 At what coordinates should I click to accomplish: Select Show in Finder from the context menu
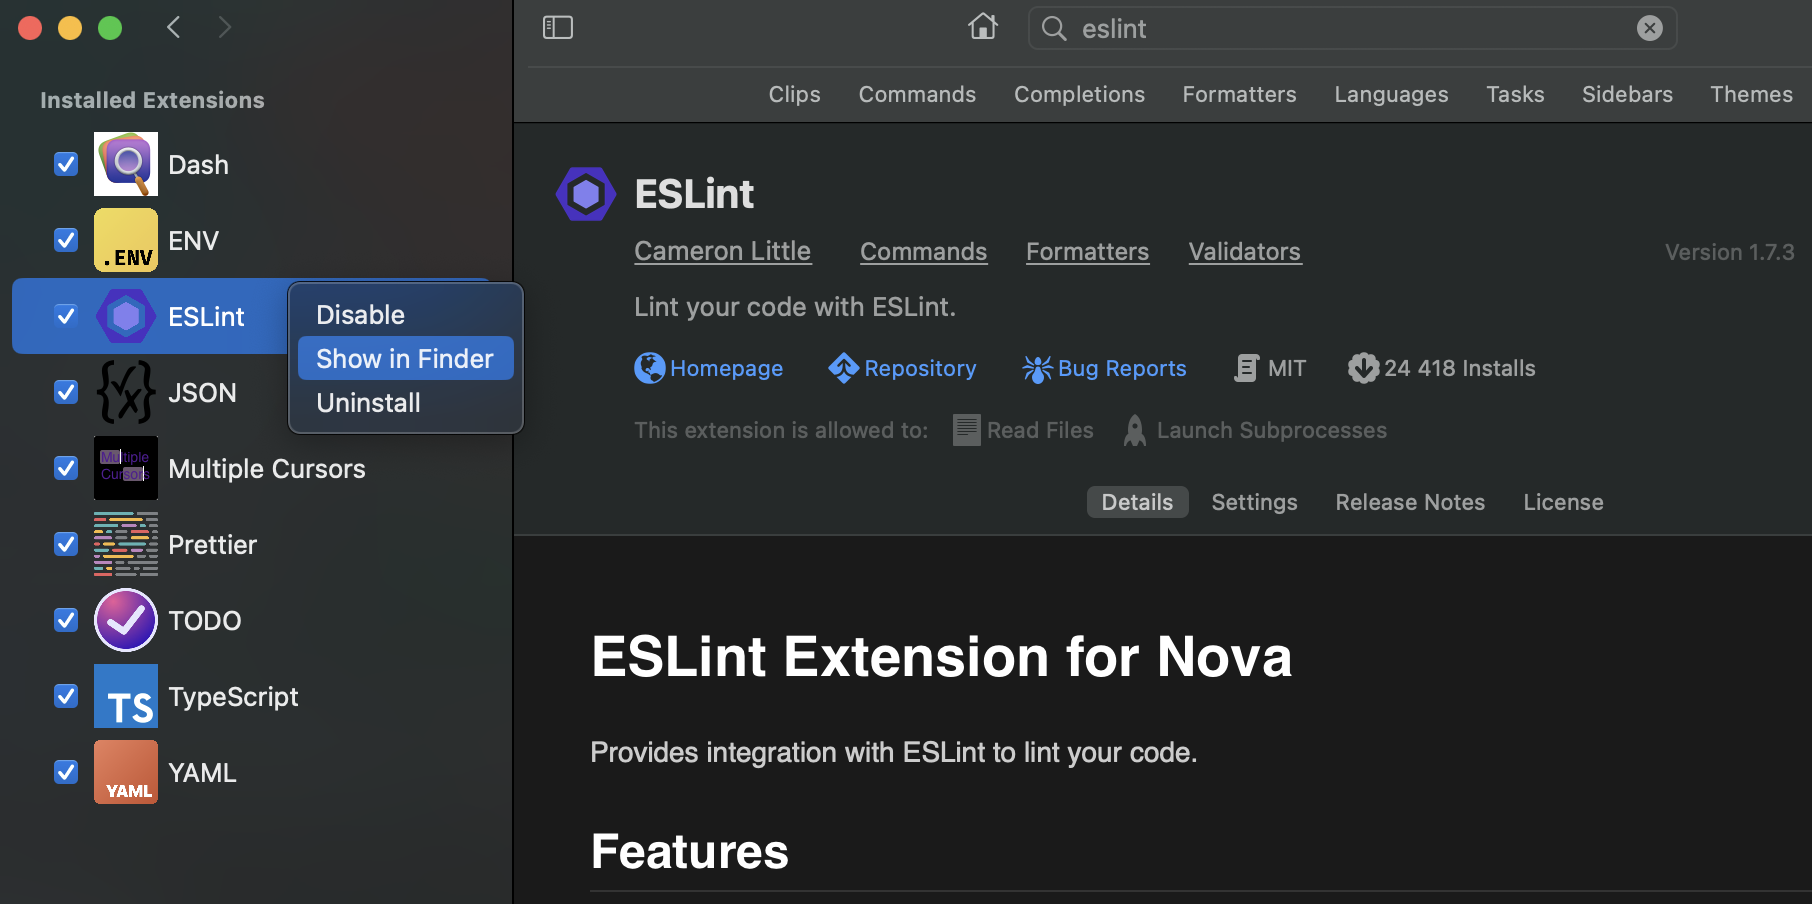pos(404,358)
